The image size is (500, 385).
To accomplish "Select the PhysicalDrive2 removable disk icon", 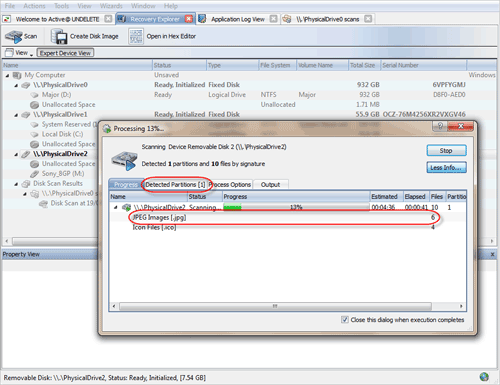I will point(26,154).
